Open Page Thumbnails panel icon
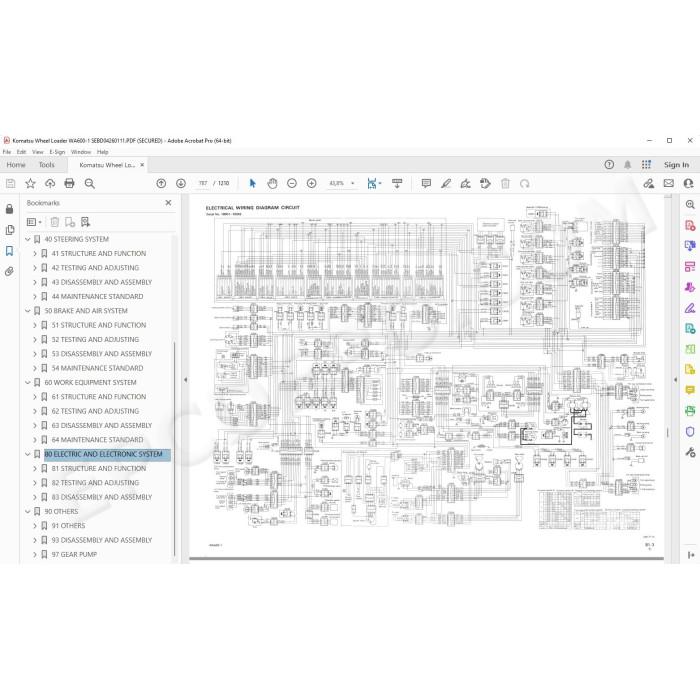700x700 pixels. (9, 230)
